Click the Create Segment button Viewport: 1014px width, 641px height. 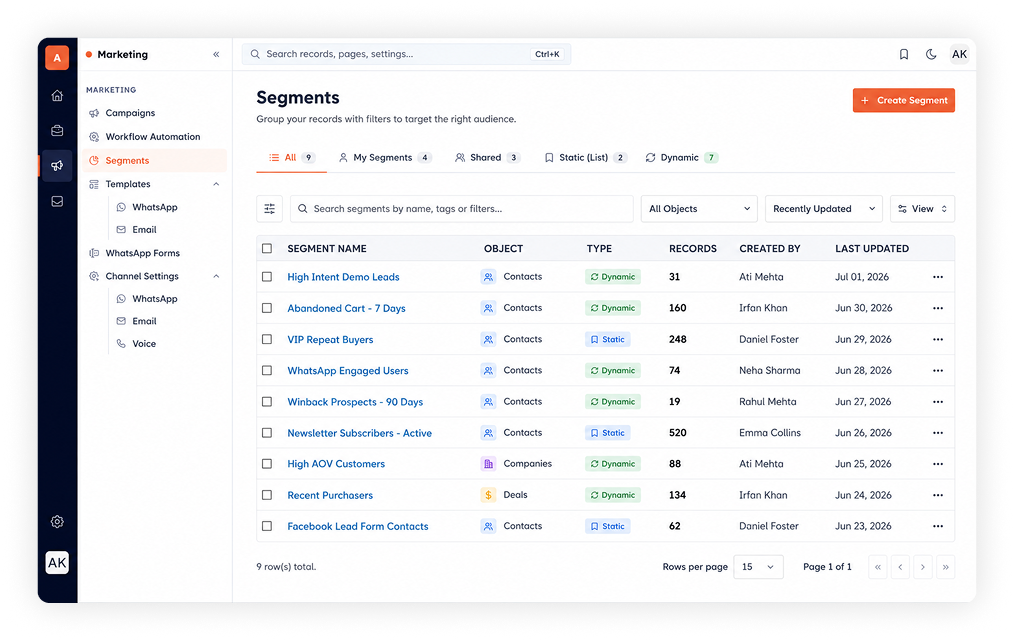coord(903,100)
